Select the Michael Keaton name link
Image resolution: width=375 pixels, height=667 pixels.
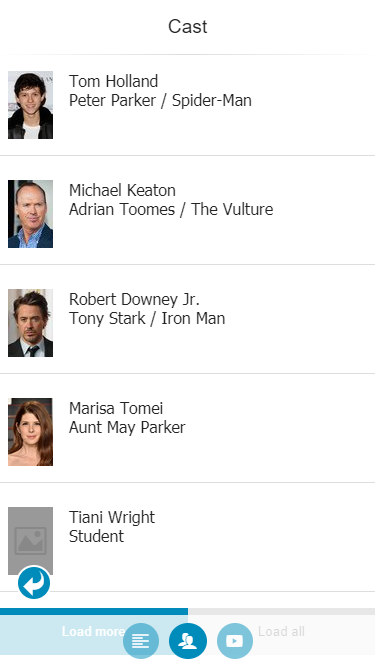(x=122, y=190)
